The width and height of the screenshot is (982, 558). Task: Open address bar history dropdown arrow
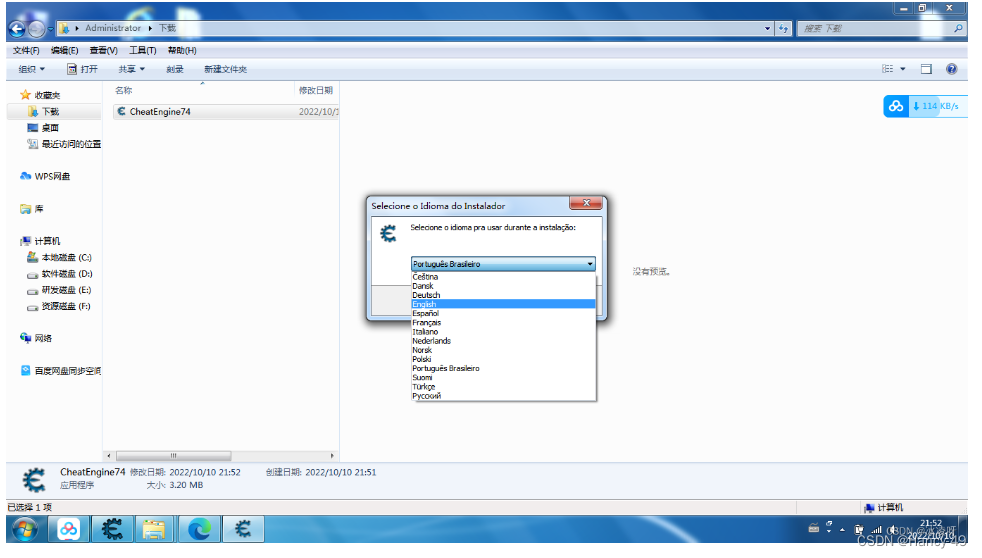point(767,29)
